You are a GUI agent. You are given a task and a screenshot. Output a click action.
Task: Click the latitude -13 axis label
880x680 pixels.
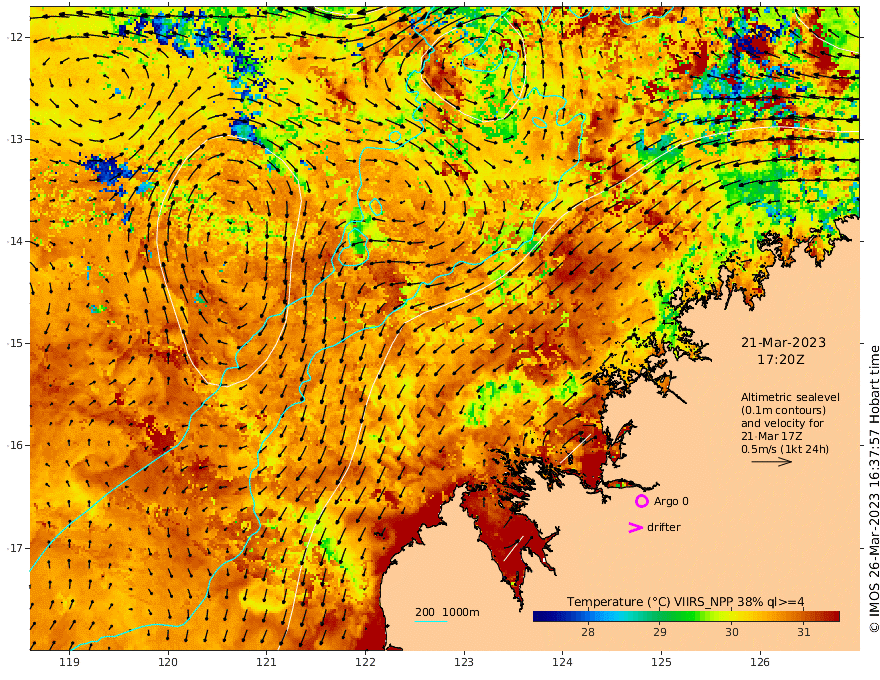point(15,139)
